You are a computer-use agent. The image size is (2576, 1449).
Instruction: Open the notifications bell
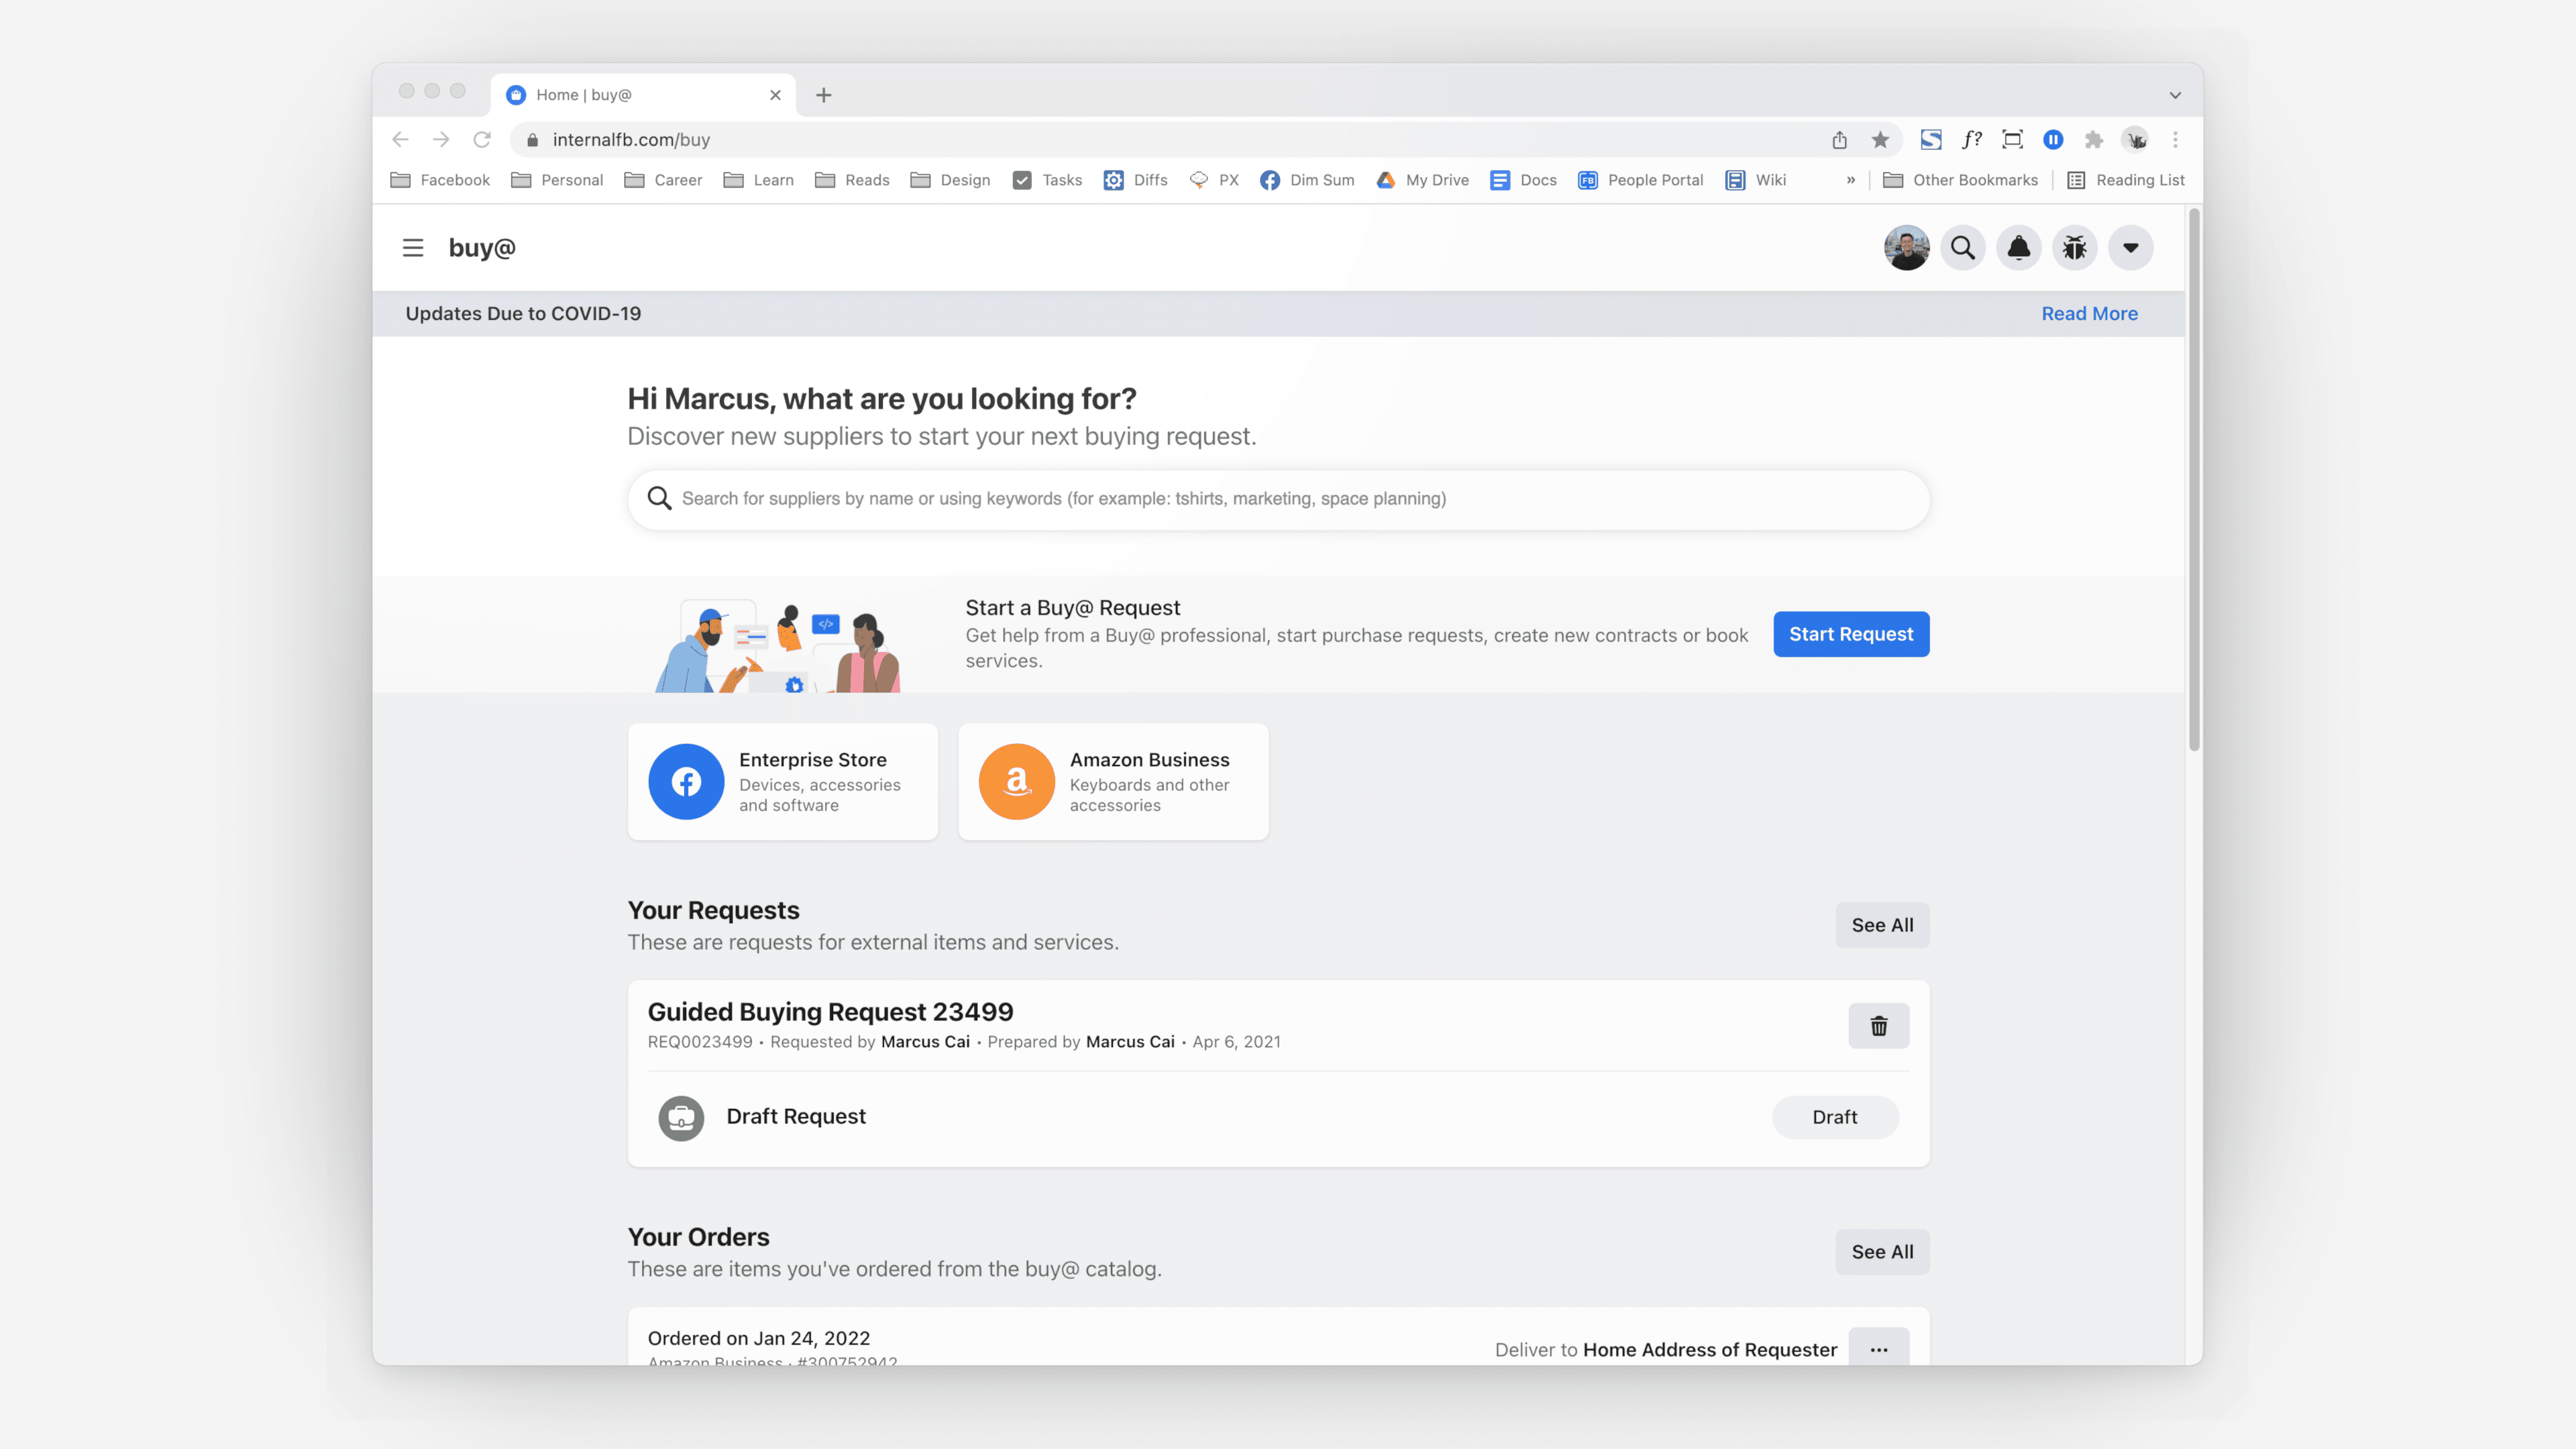point(2019,248)
